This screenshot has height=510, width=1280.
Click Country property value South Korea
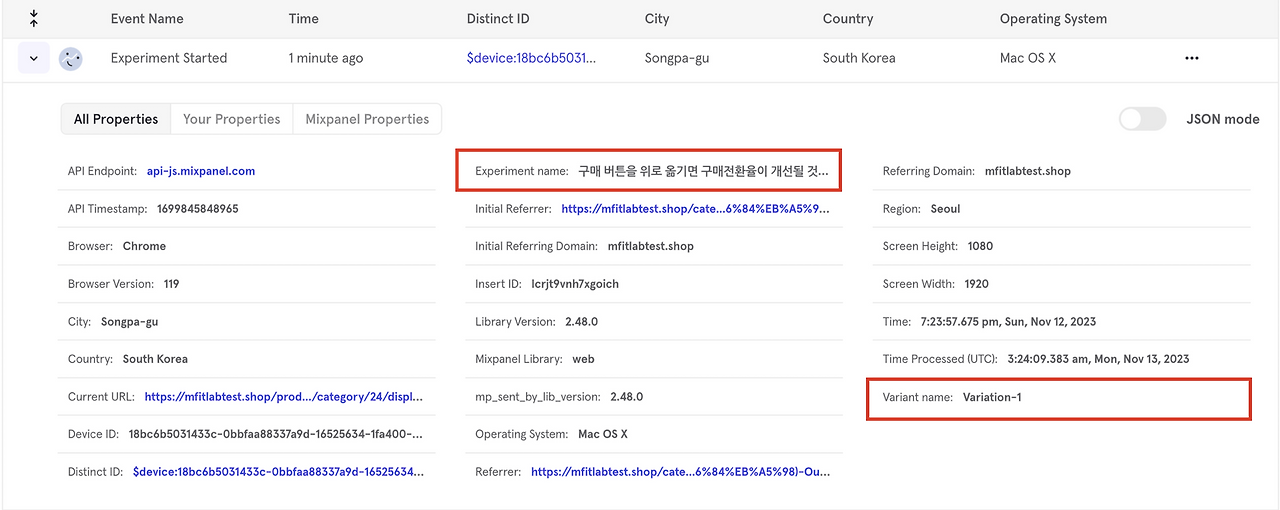155,359
